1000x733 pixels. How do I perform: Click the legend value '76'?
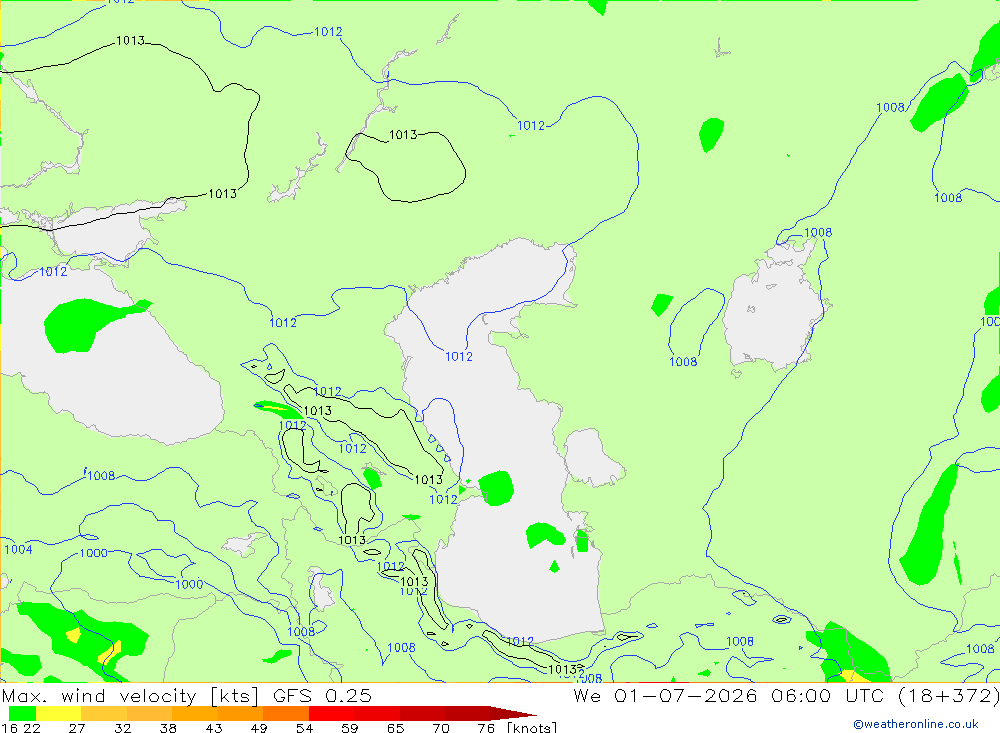coord(486,727)
